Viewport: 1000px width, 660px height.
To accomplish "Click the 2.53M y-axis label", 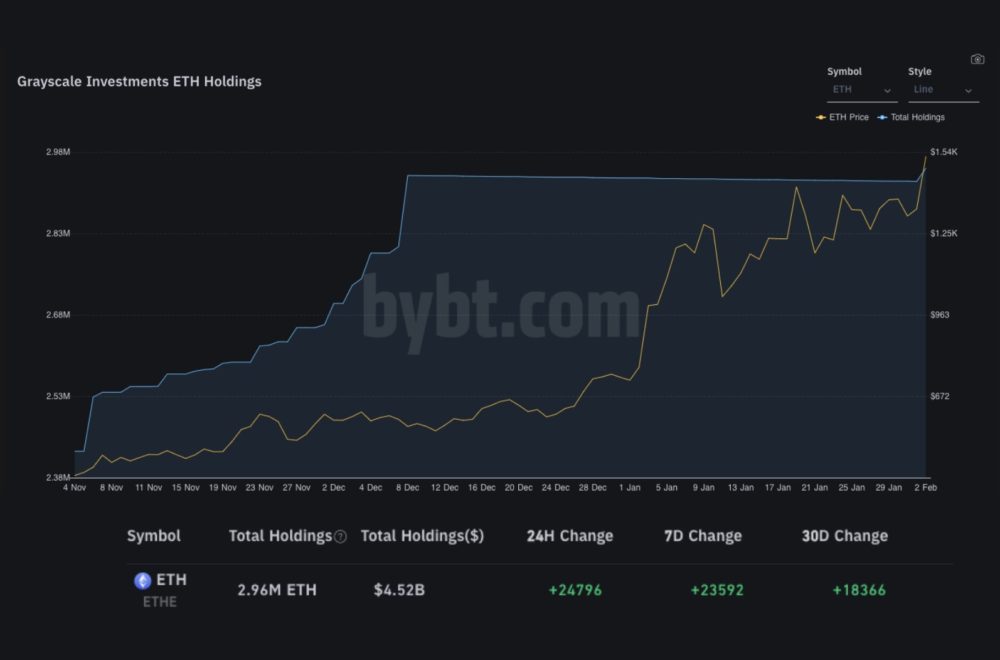I will coord(58,397).
